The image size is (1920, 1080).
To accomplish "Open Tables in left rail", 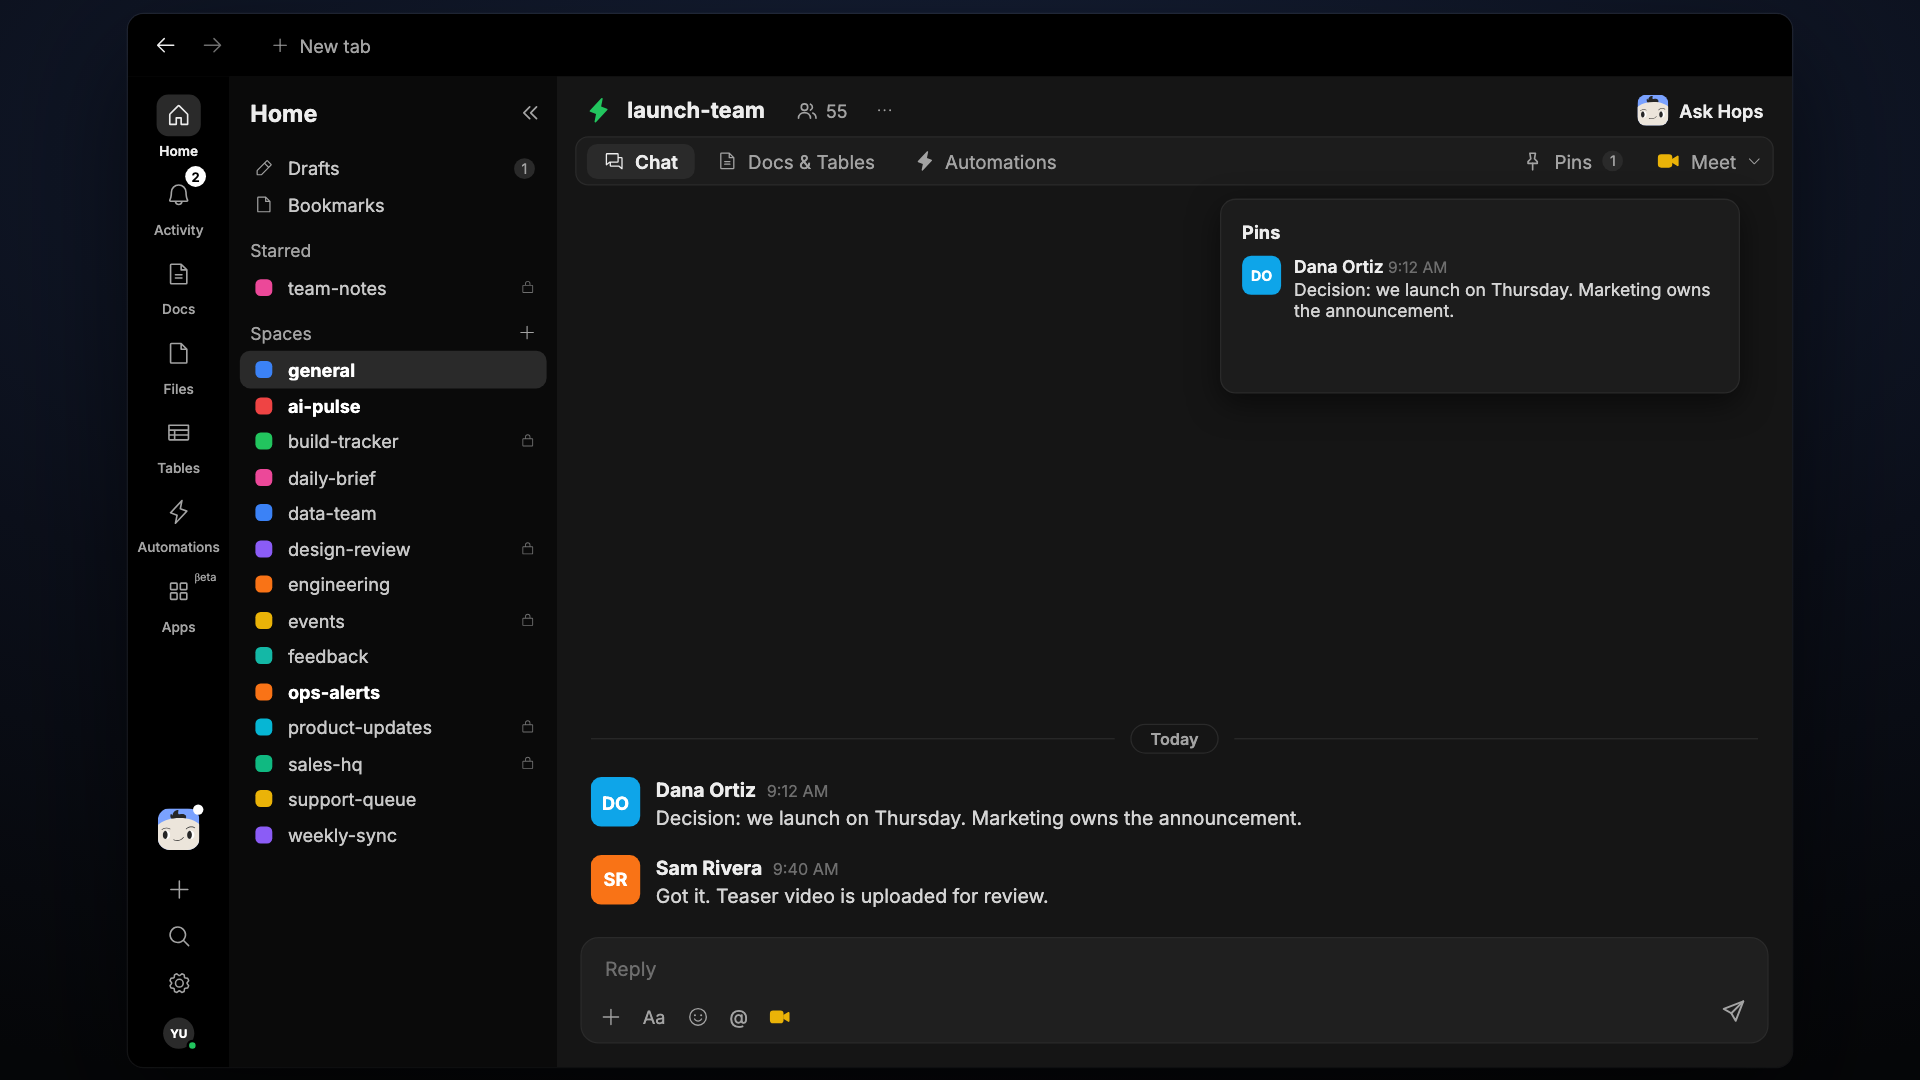I will tap(178, 433).
